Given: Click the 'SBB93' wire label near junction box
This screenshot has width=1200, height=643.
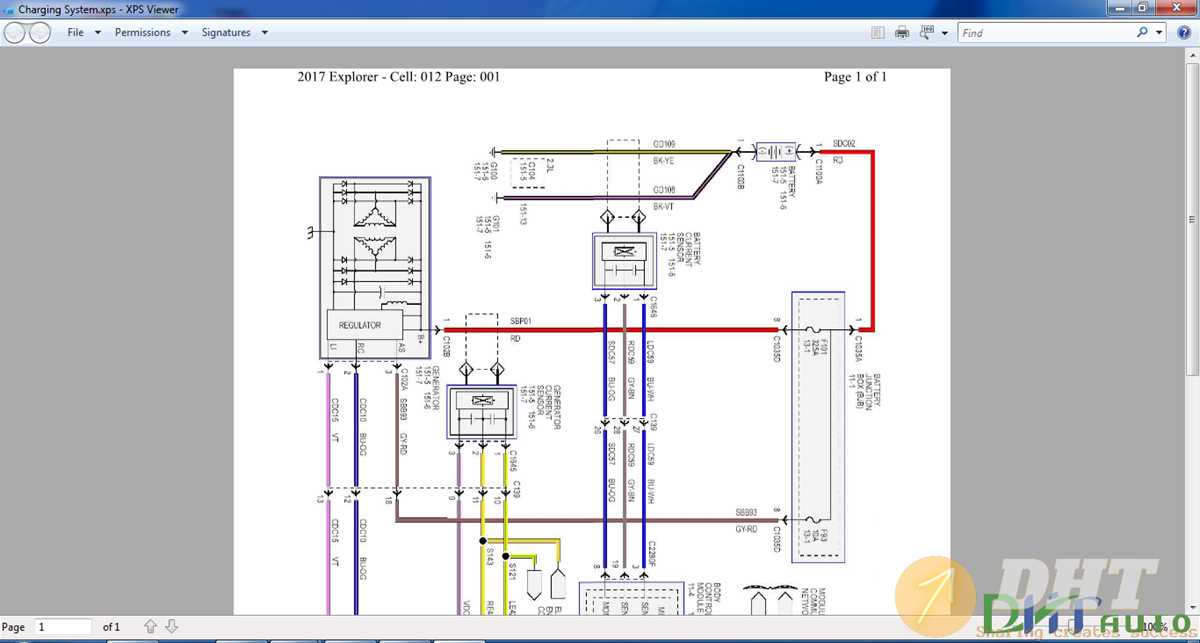Looking at the screenshot, I should [x=747, y=511].
